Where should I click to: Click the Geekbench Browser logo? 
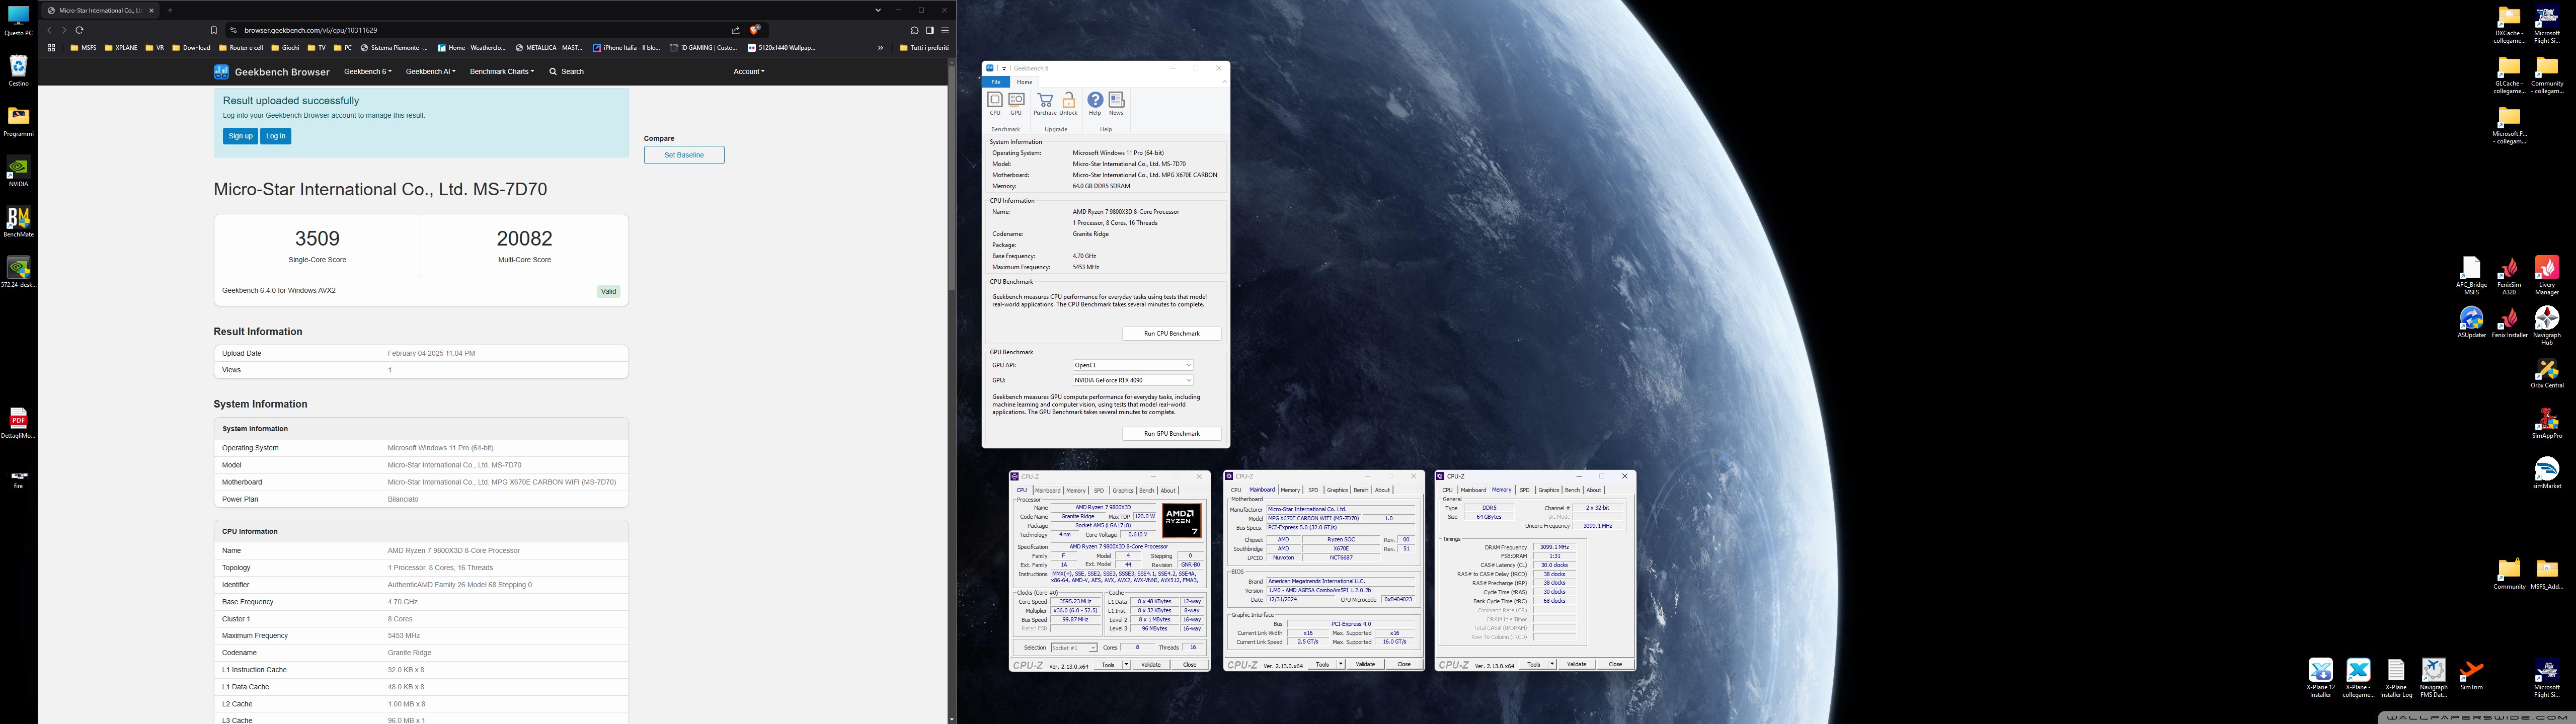tap(271, 72)
